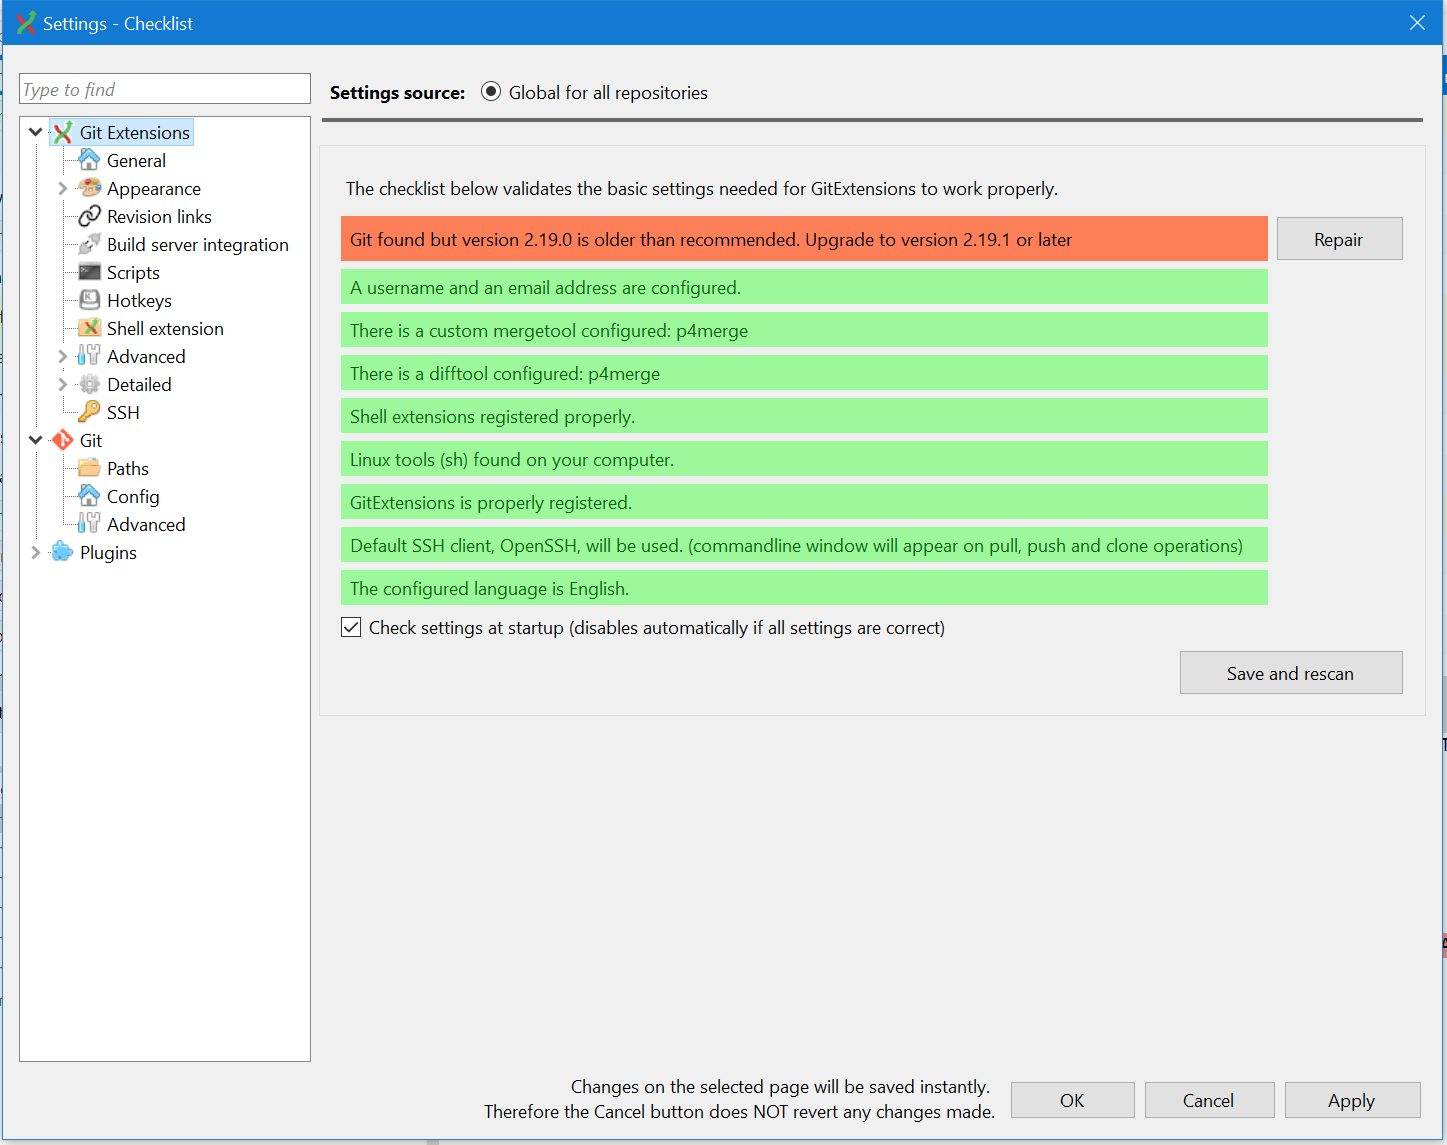
Task: Select the General house icon
Action: (x=88, y=160)
